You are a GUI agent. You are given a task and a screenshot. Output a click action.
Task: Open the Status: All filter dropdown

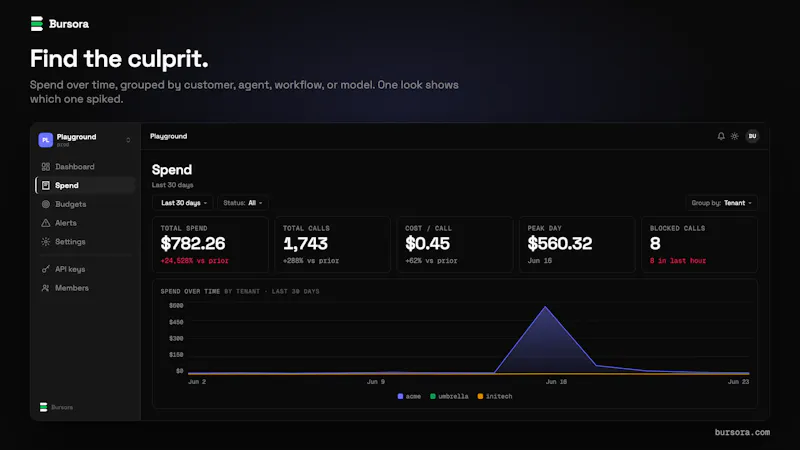pos(243,203)
